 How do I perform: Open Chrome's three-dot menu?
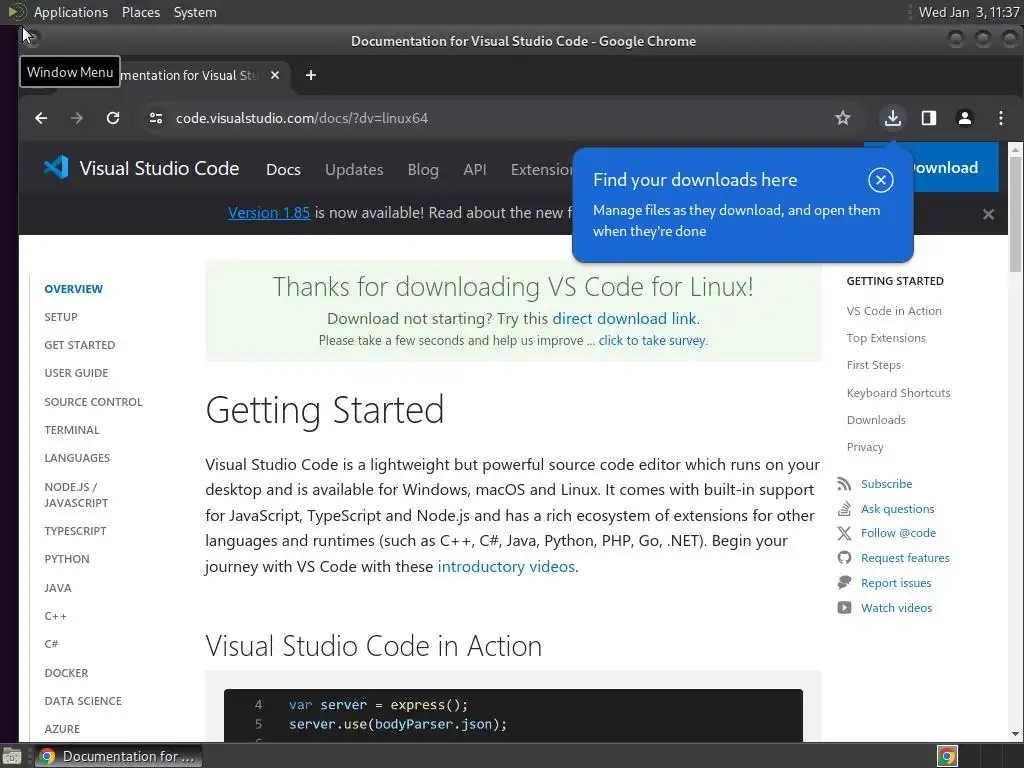(x=1000, y=118)
